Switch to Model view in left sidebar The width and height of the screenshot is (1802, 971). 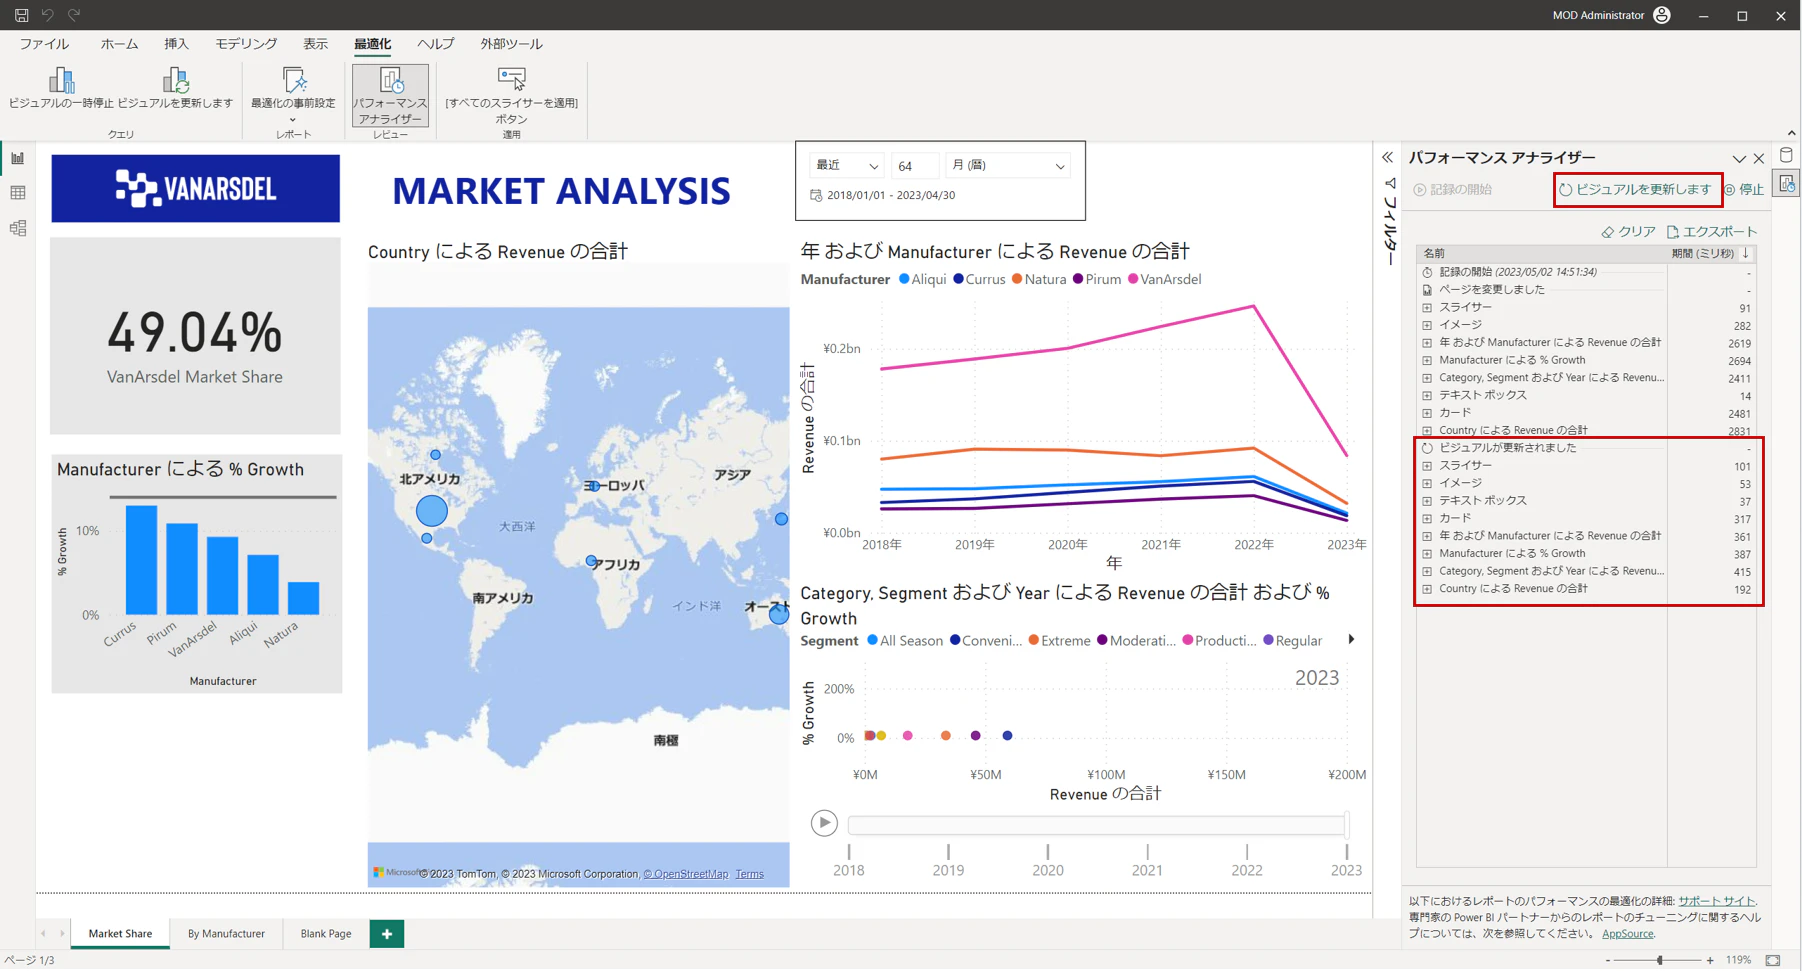tap(18, 228)
